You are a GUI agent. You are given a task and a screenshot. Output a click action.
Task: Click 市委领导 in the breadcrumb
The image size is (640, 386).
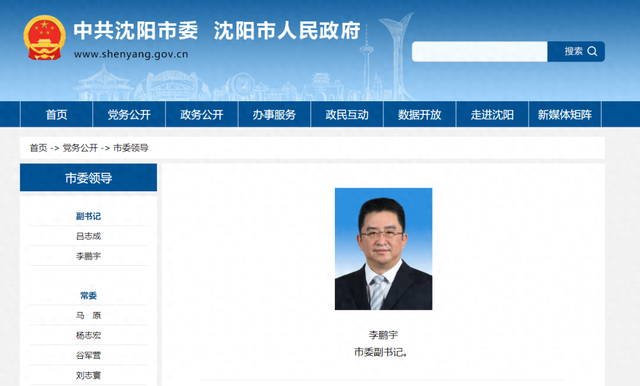131,148
